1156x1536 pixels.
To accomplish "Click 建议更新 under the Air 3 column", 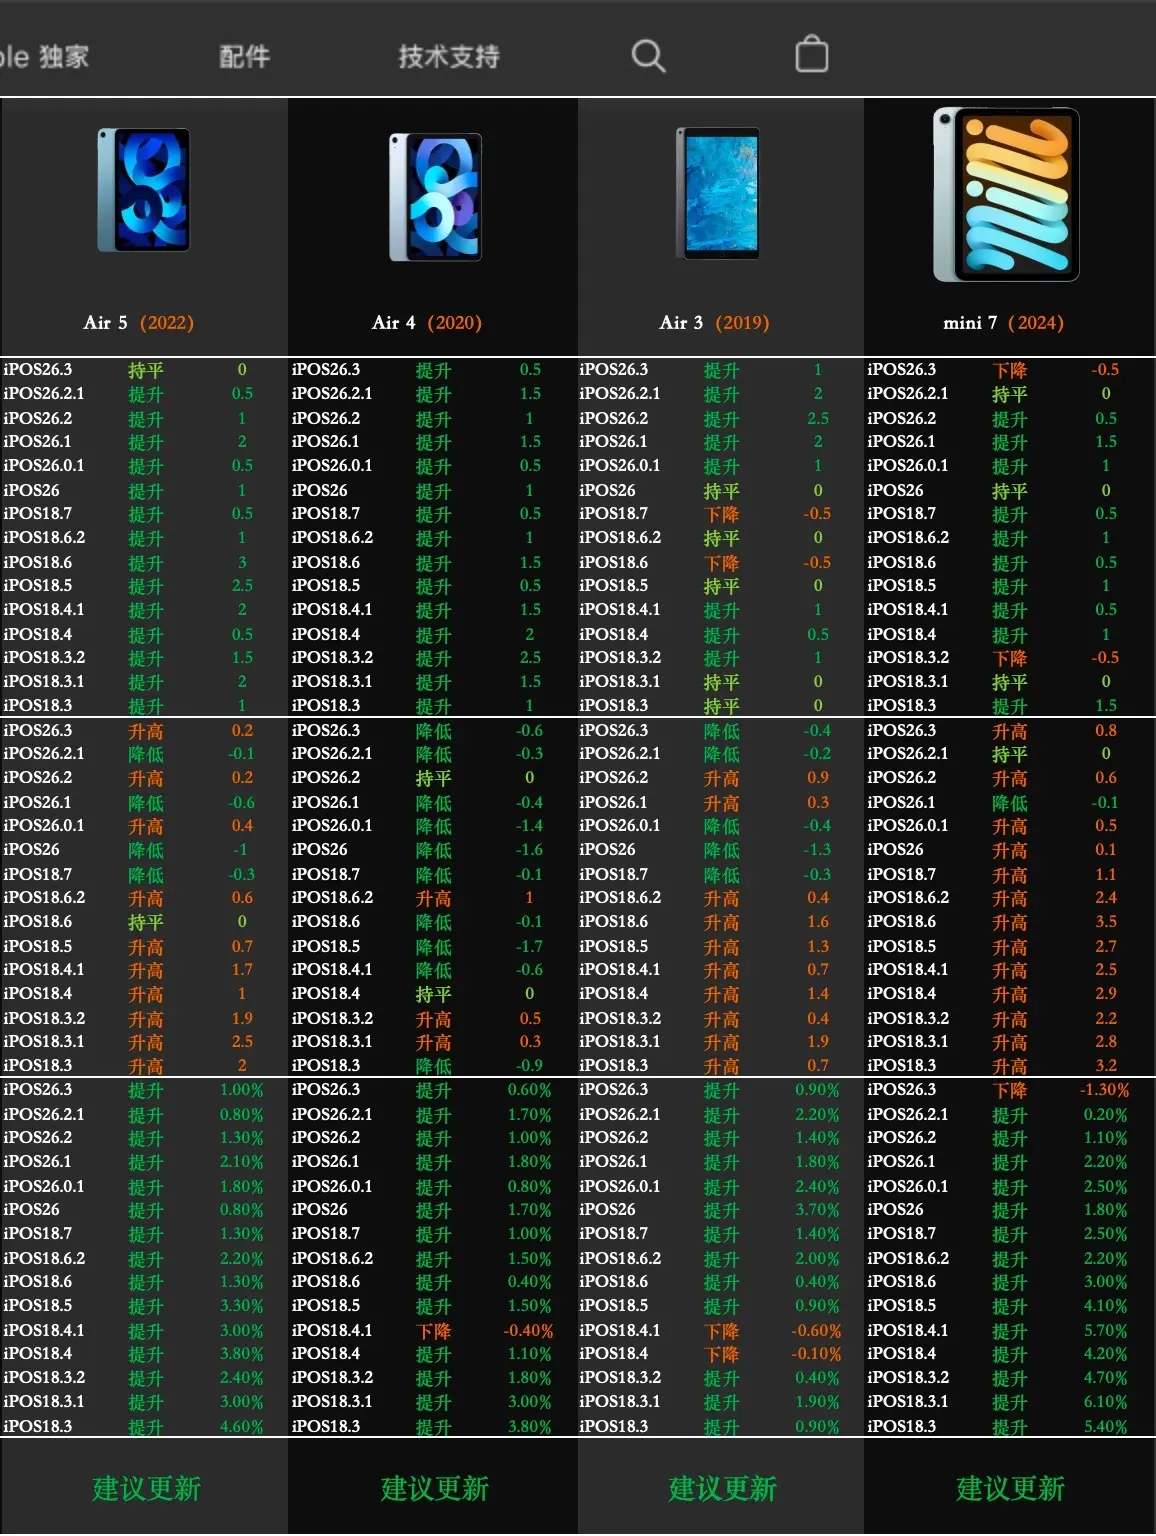I will (723, 1488).
